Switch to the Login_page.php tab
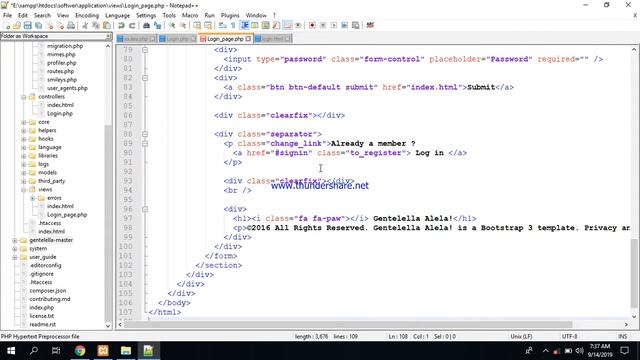This screenshot has height=360, width=640. pyautogui.click(x=225, y=39)
